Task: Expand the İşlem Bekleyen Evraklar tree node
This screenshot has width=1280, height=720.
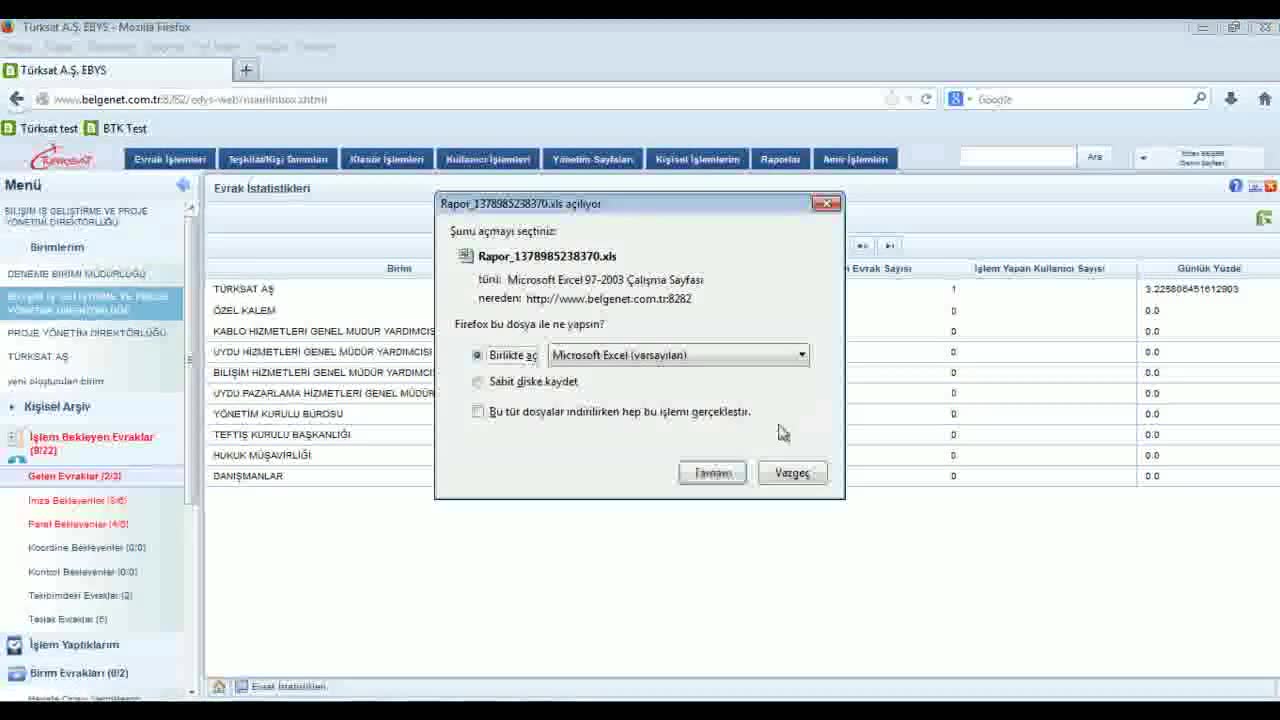Action: tap(12, 438)
